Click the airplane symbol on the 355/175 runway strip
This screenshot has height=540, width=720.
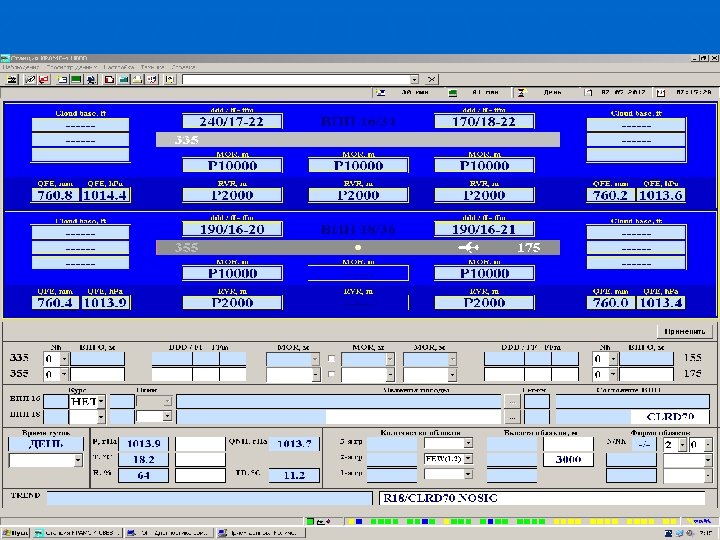pos(468,248)
